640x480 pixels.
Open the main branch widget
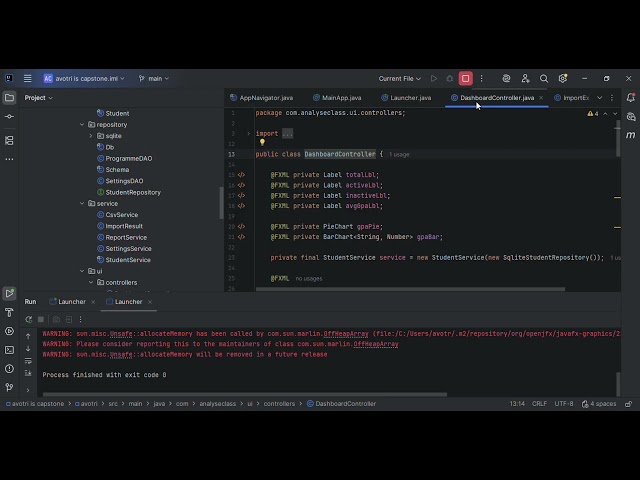pos(155,78)
